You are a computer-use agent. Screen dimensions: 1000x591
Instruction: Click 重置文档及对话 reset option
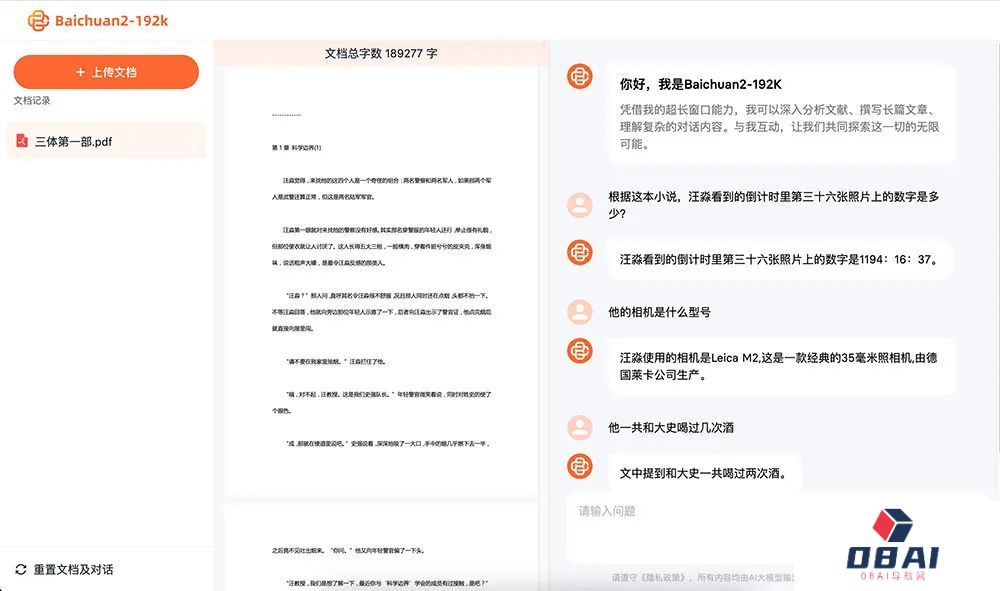coord(73,570)
